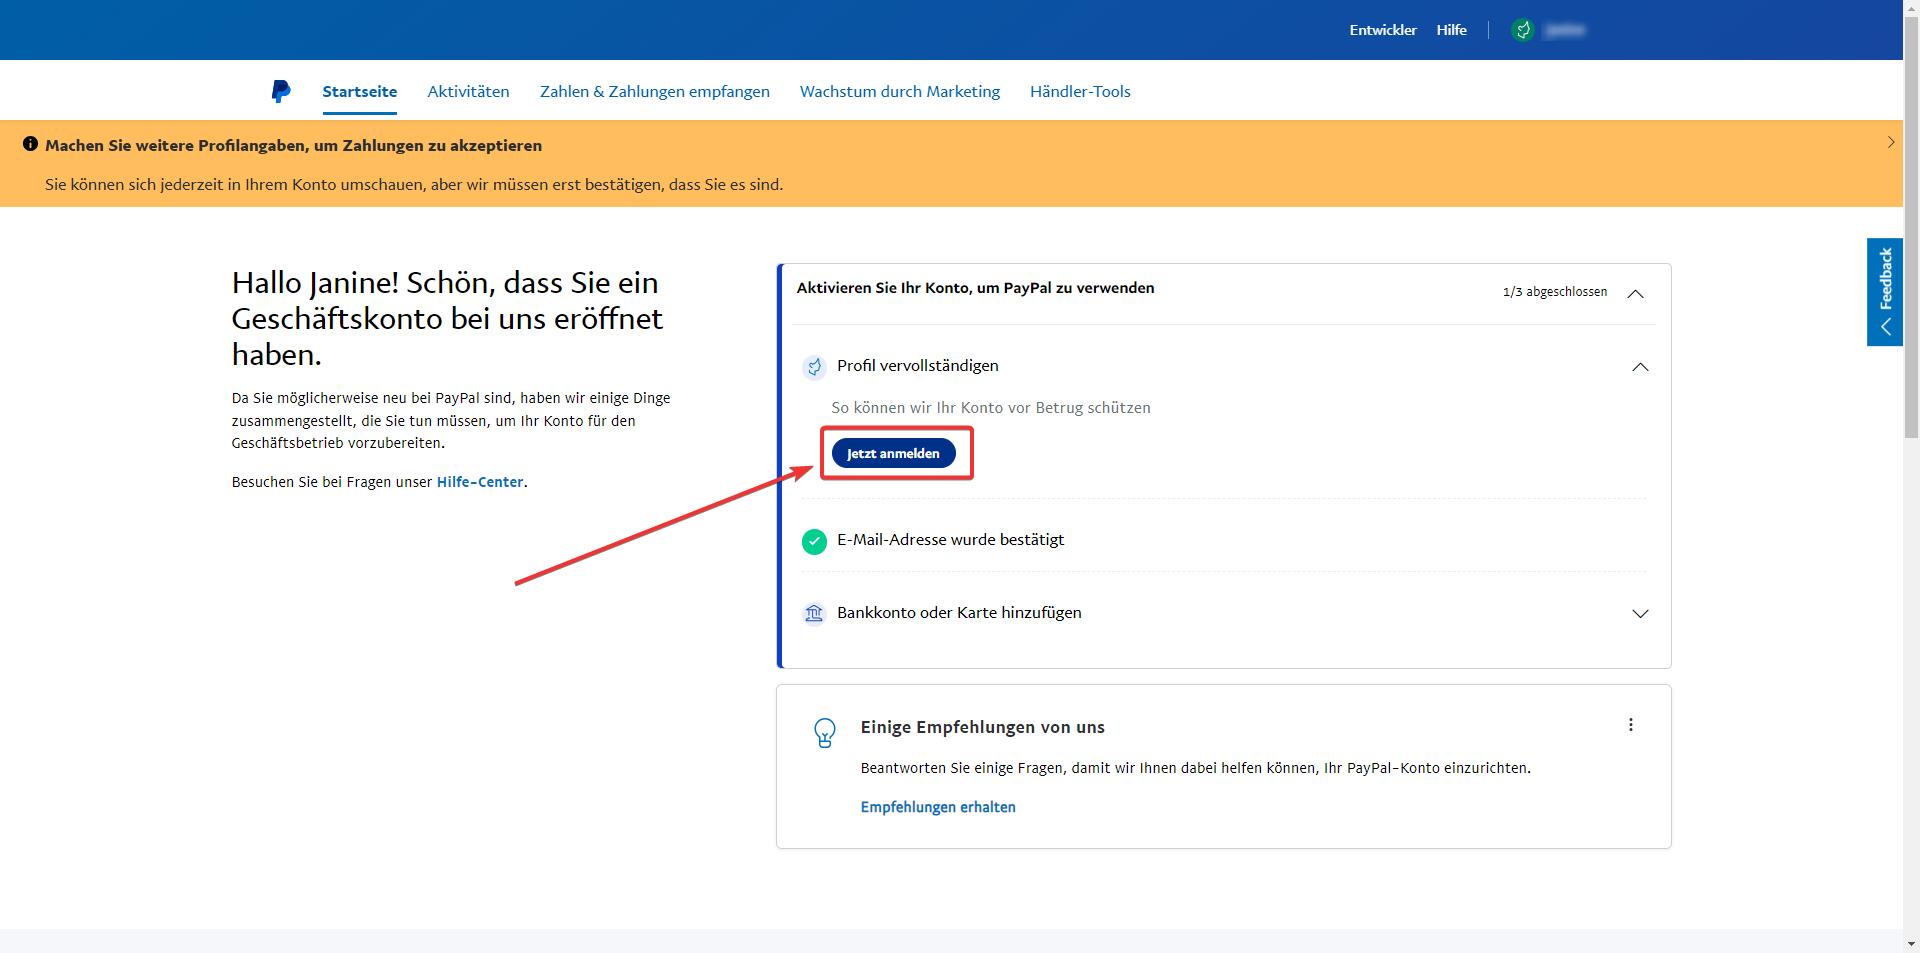Click the PayPal logo icon
Image resolution: width=1920 pixels, height=953 pixels.
tap(281, 91)
